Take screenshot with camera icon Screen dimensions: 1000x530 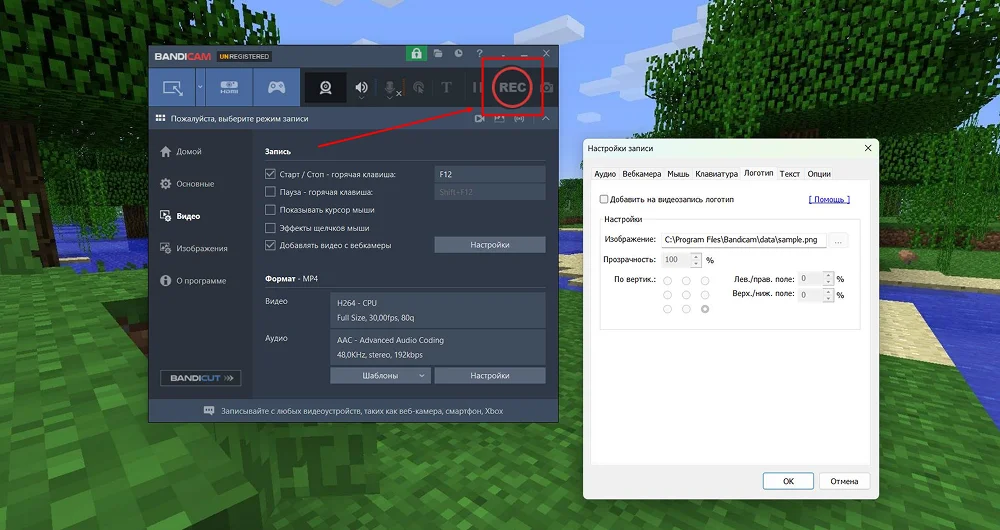click(547, 87)
